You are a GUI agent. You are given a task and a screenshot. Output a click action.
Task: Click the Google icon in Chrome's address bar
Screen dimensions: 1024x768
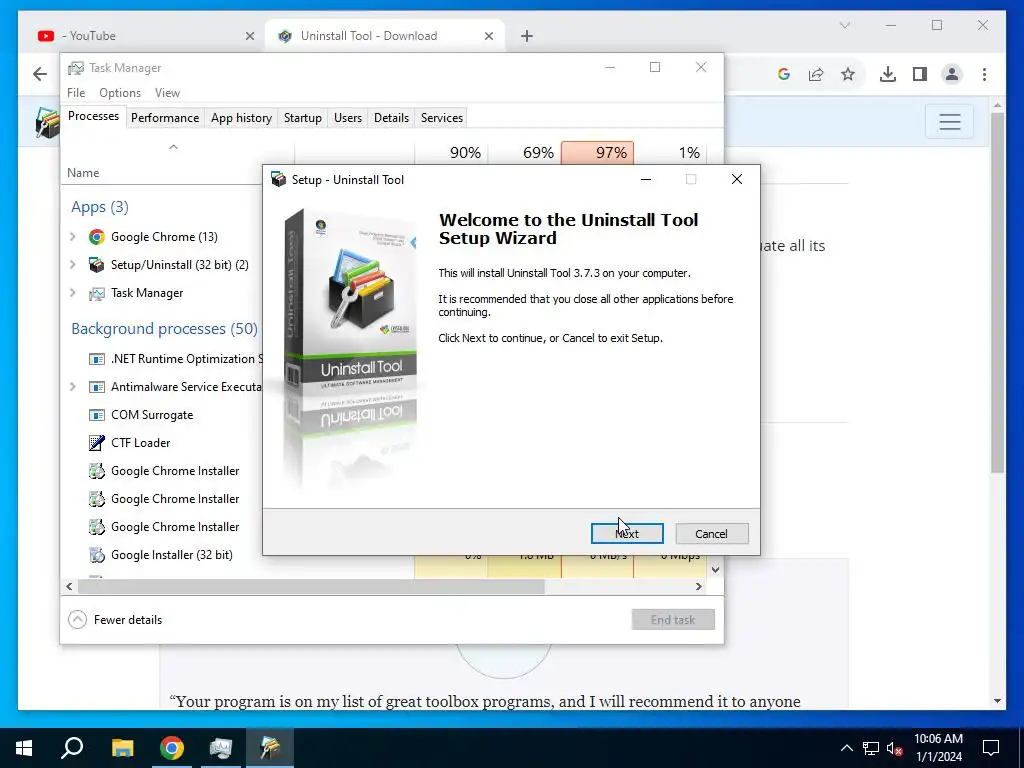pyautogui.click(x=784, y=74)
